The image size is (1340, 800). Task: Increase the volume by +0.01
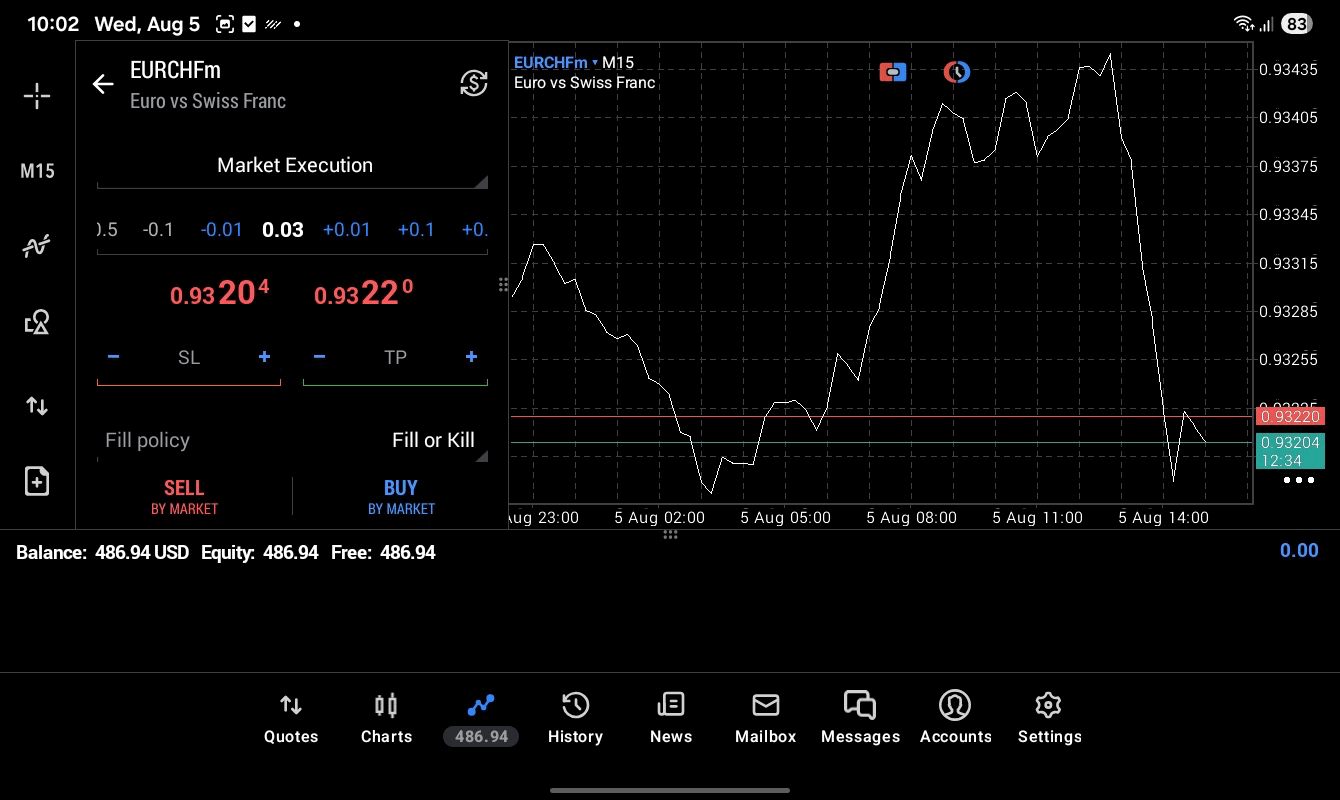[x=347, y=230]
